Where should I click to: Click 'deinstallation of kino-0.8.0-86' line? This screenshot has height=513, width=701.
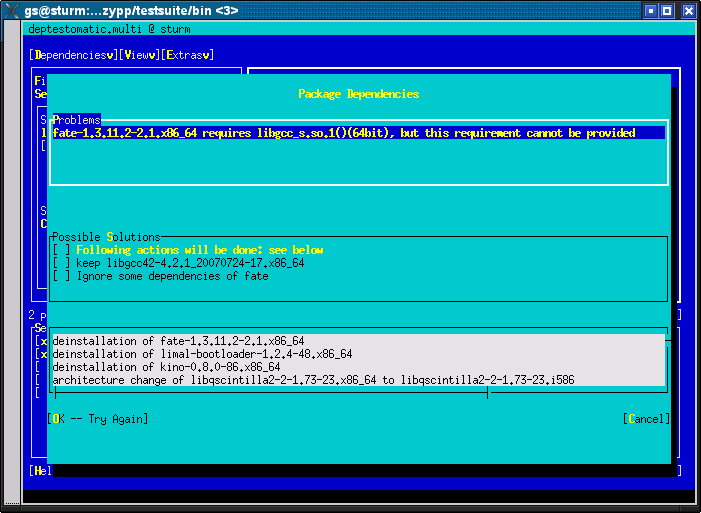pos(359,367)
